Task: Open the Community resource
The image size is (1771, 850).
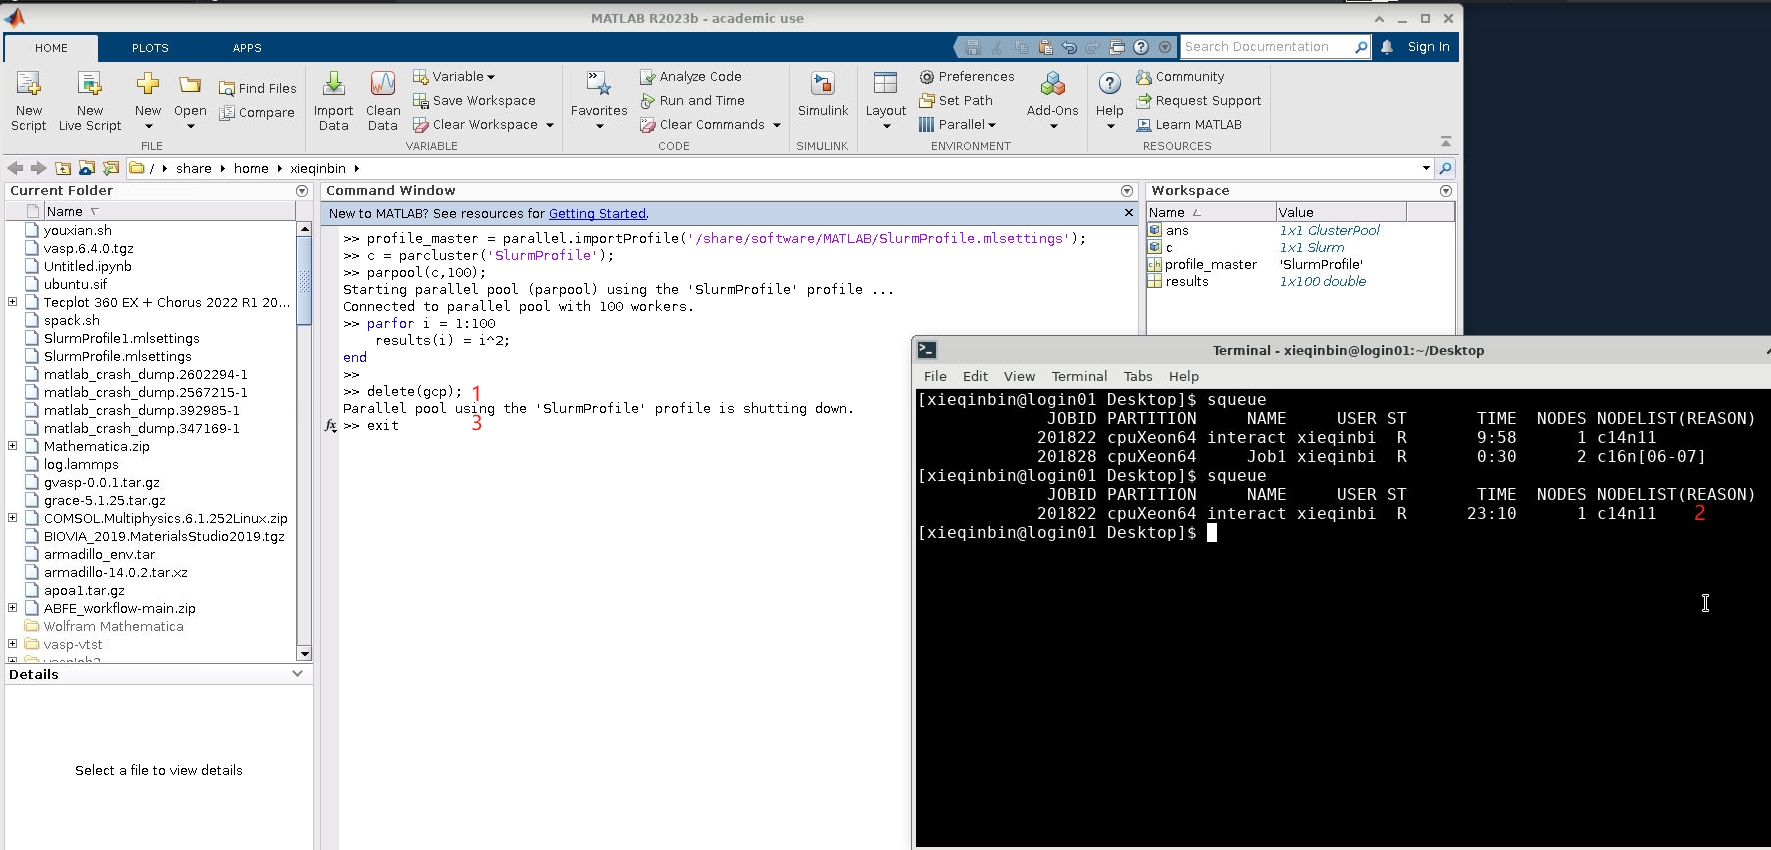Action: tap(1180, 76)
